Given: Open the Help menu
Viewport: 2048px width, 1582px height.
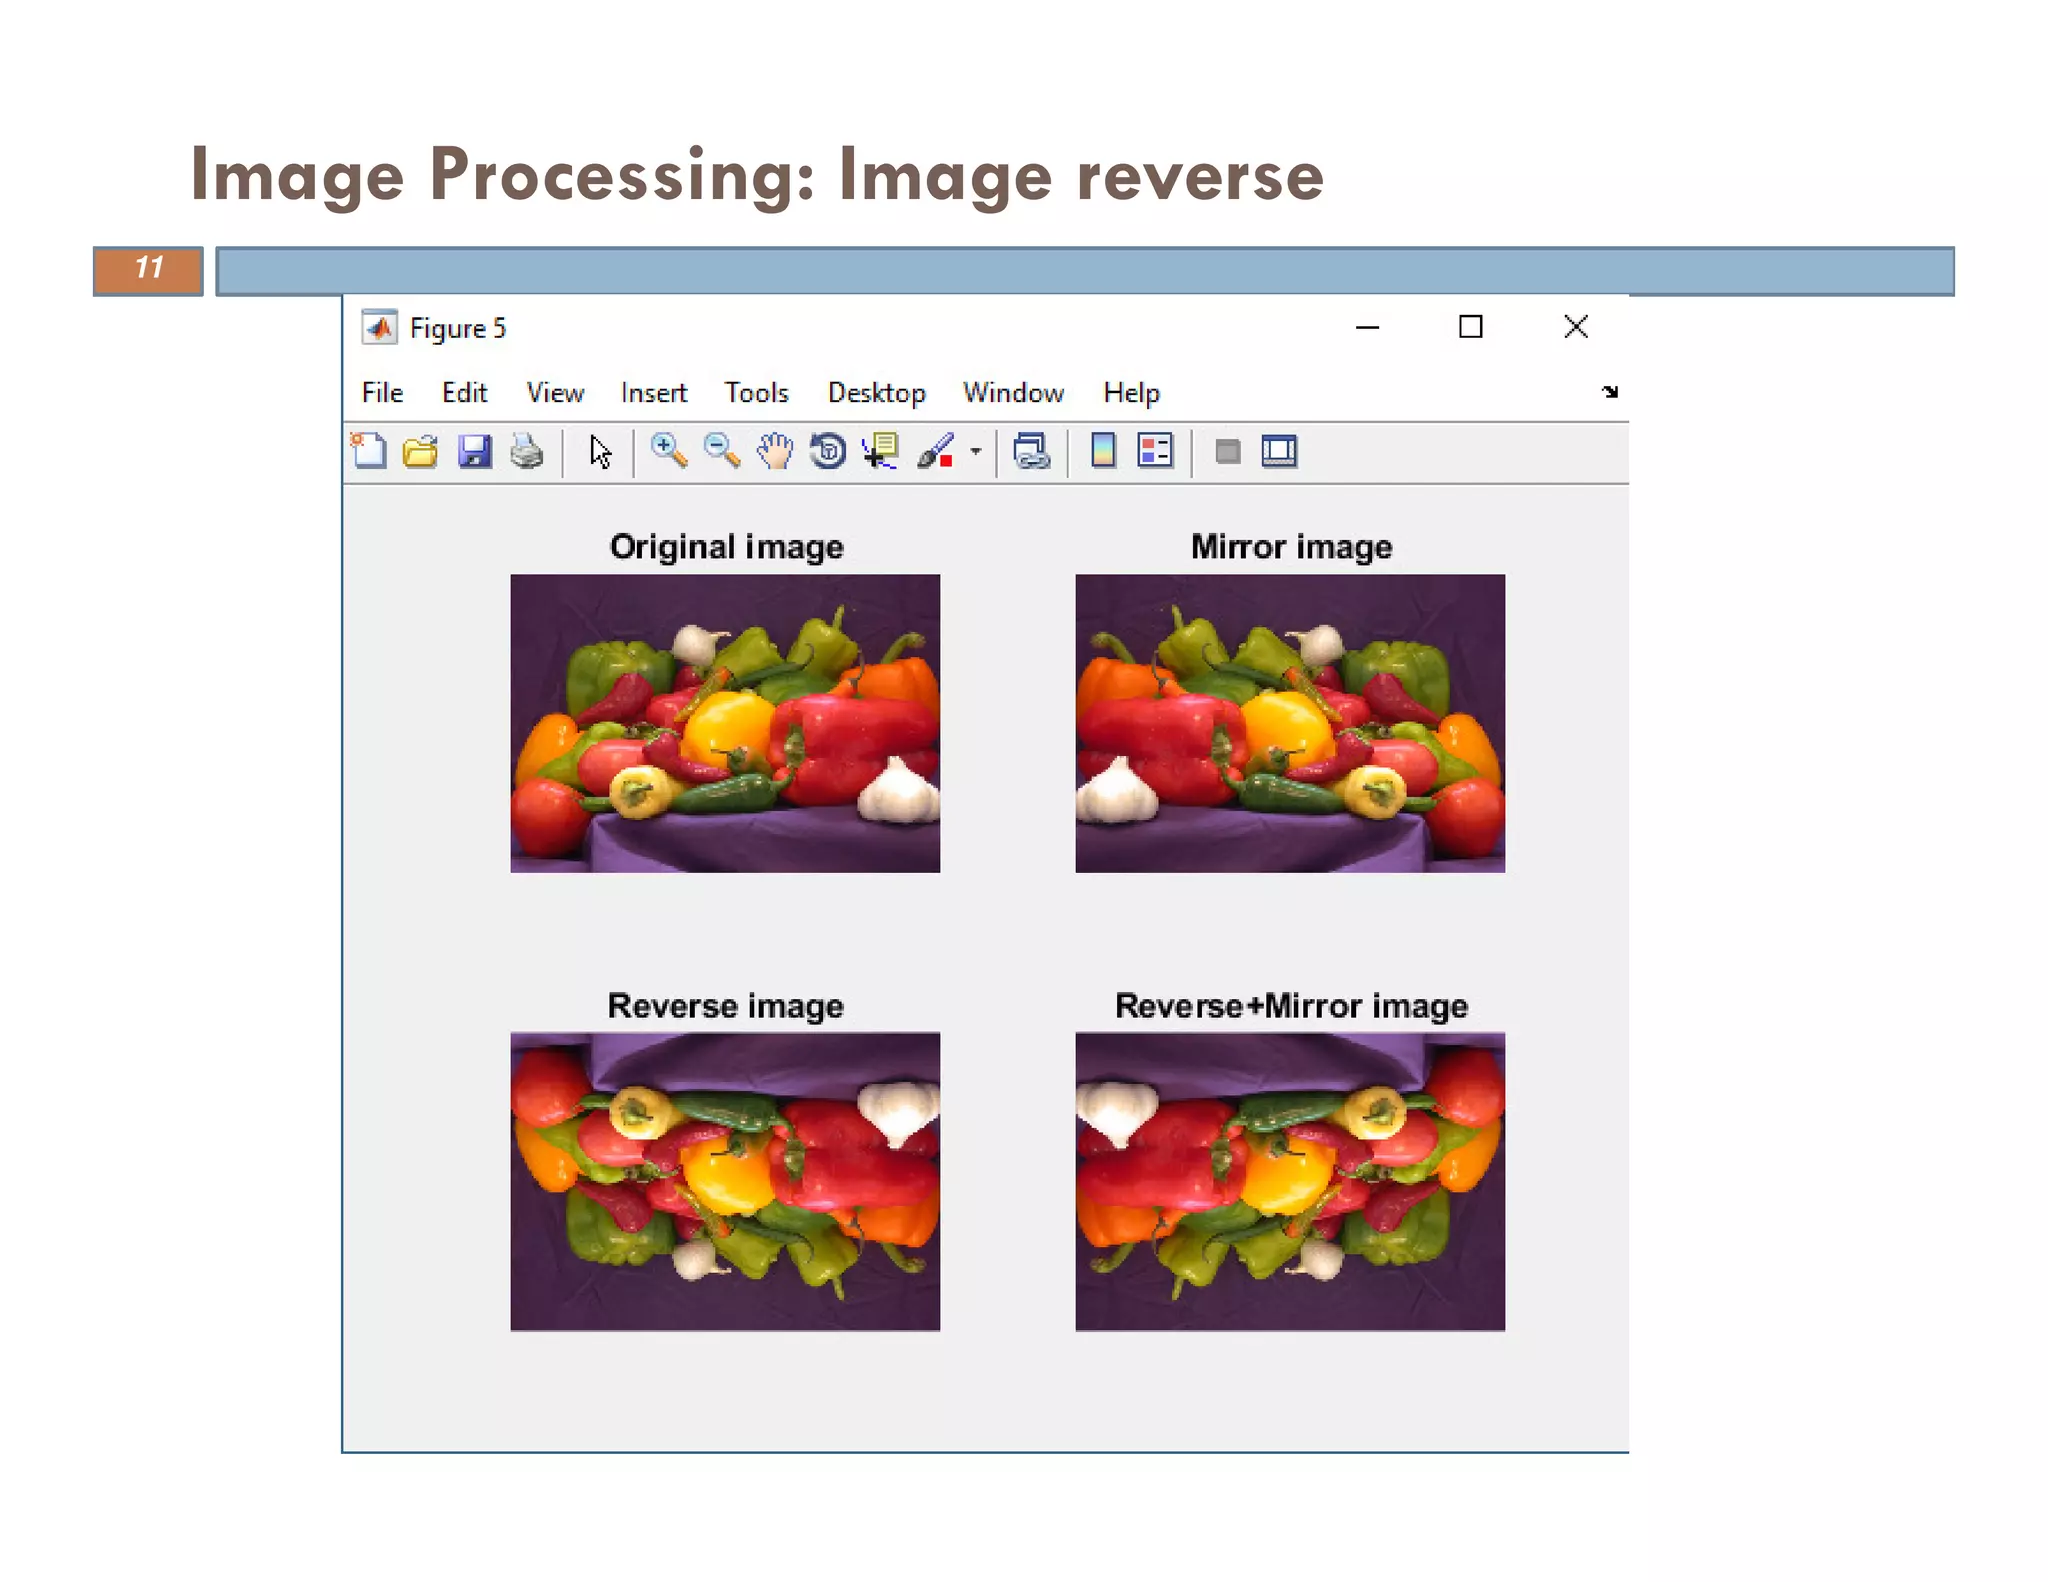Looking at the screenshot, I should 1131,393.
